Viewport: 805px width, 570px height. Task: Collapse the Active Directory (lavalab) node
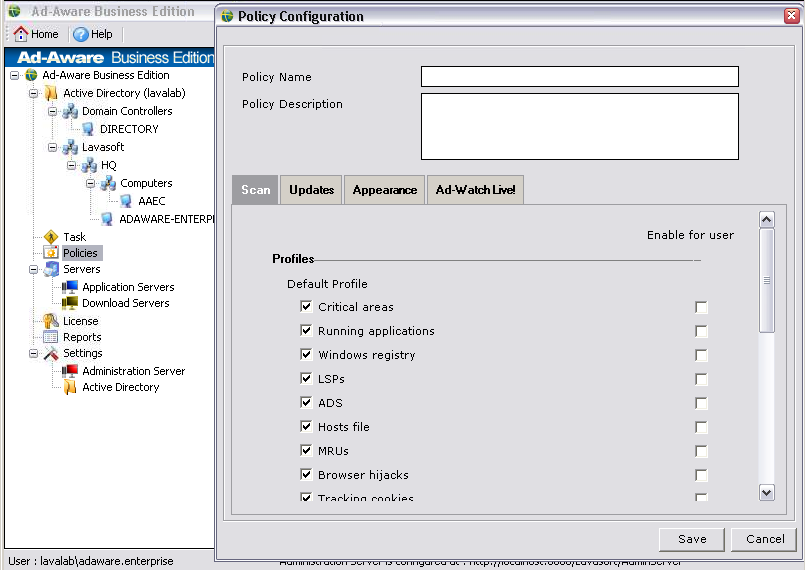coord(33,93)
